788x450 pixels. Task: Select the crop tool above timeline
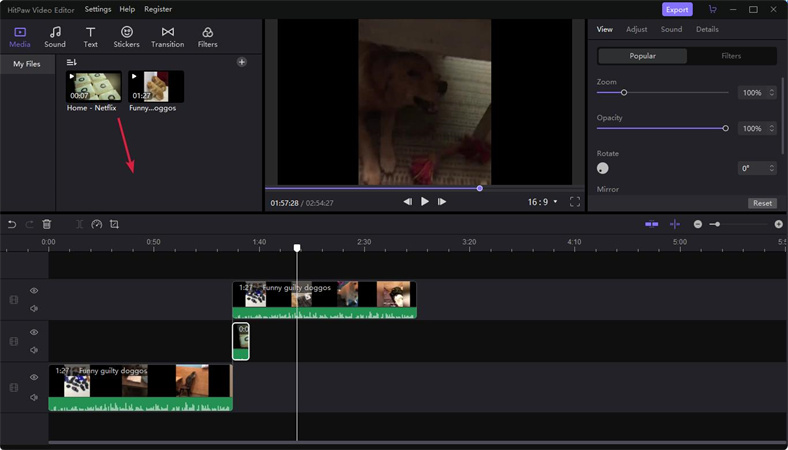pyautogui.click(x=114, y=225)
